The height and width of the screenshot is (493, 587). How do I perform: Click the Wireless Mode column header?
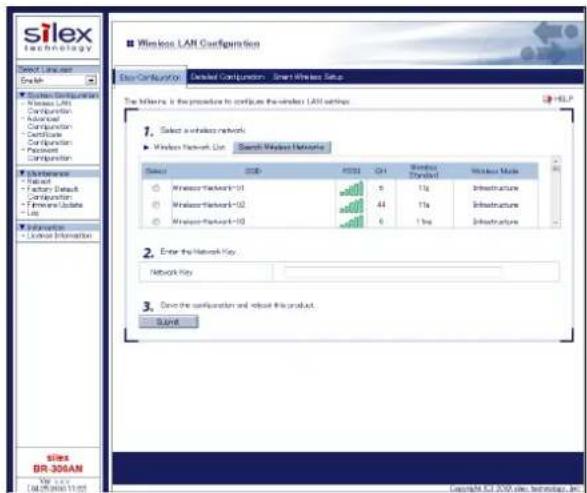click(495, 171)
